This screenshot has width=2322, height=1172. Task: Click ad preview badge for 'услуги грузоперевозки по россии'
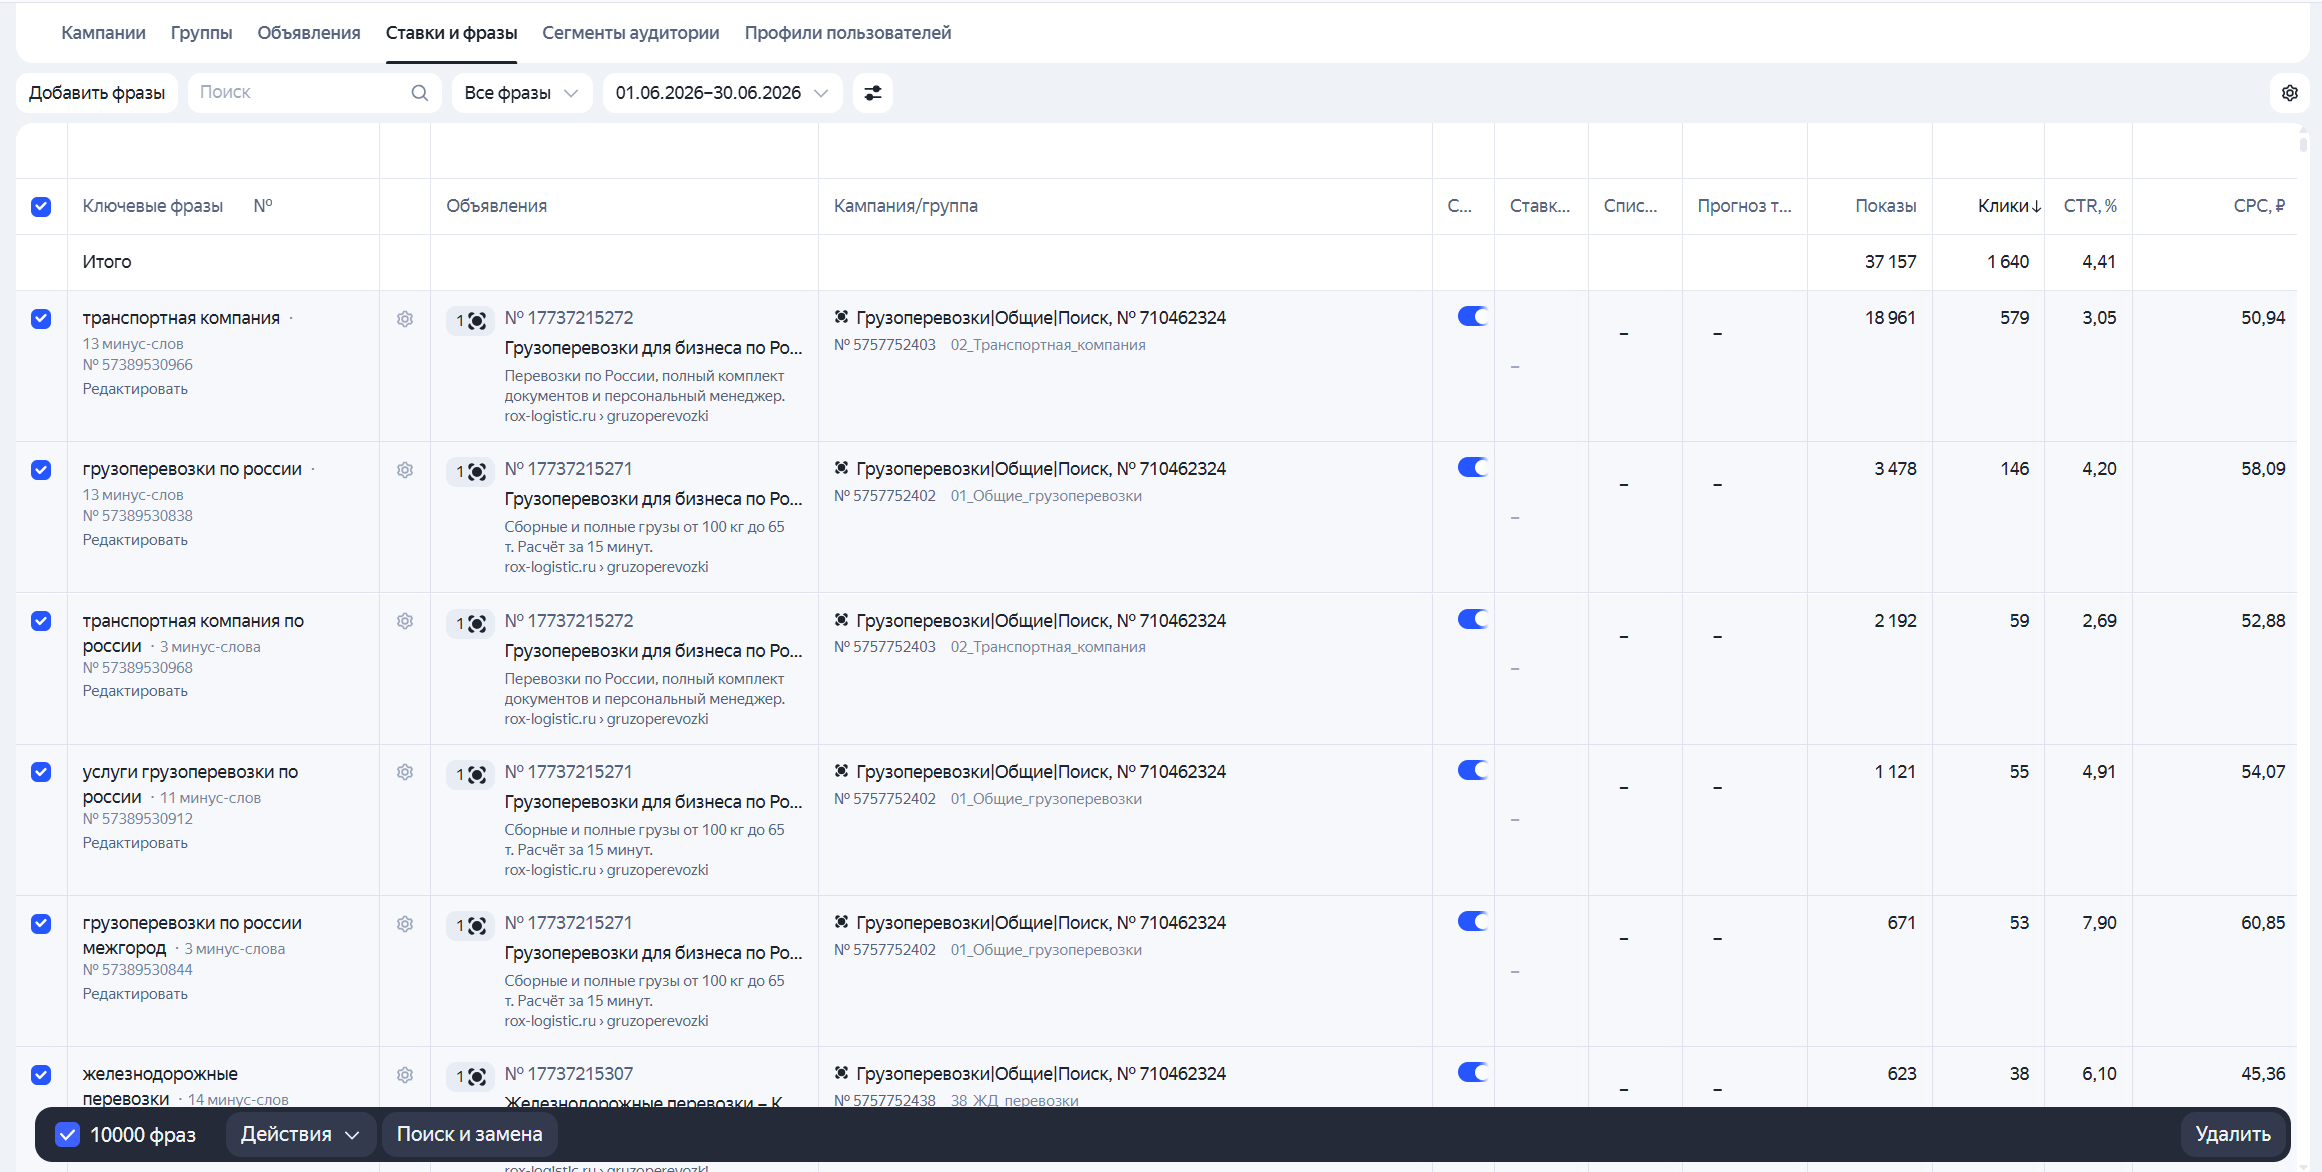(470, 775)
